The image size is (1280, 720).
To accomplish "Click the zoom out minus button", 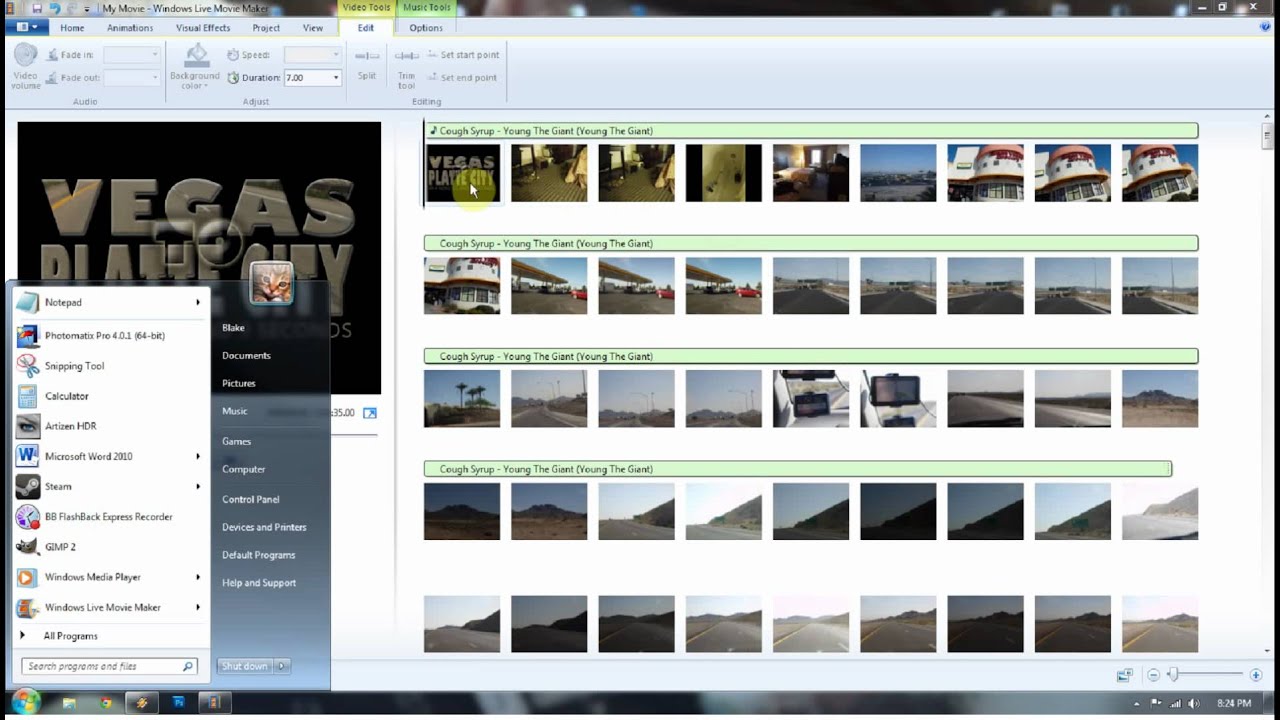I will pyautogui.click(x=1154, y=675).
